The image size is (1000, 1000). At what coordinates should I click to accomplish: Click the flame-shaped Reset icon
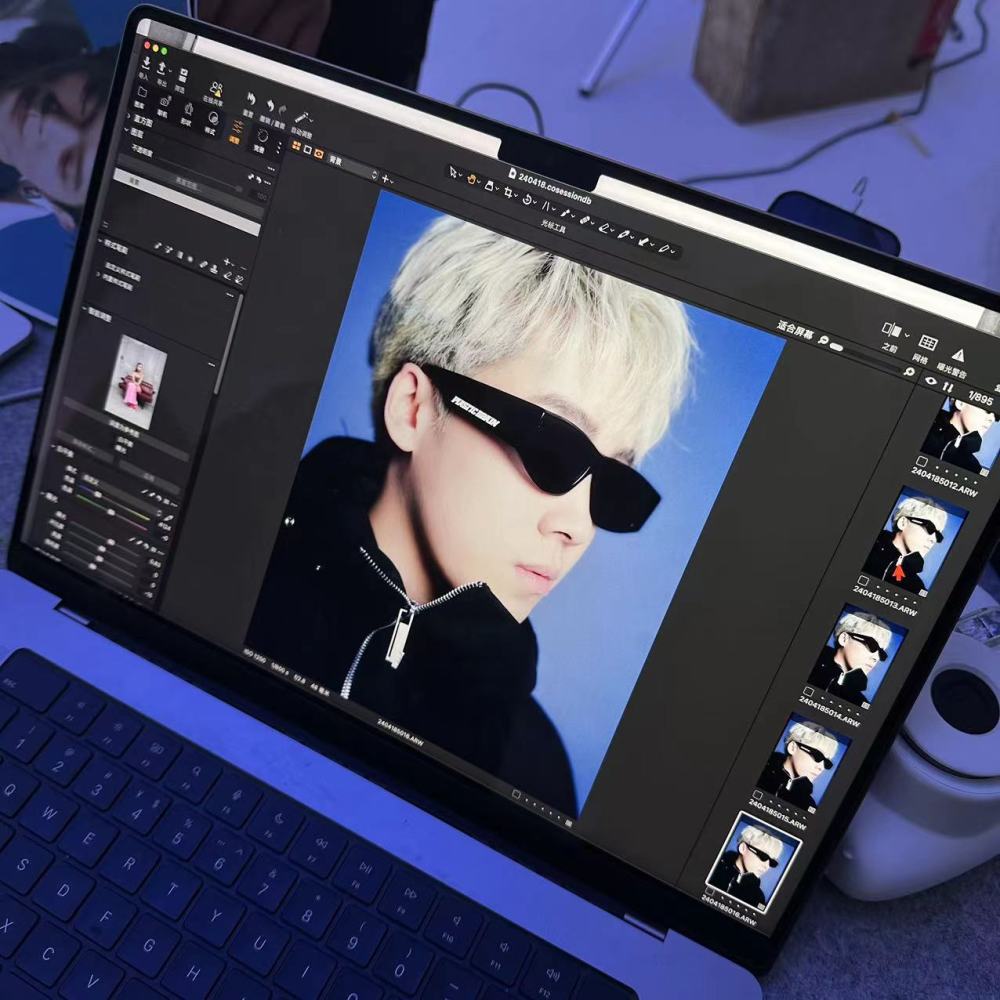[251, 99]
